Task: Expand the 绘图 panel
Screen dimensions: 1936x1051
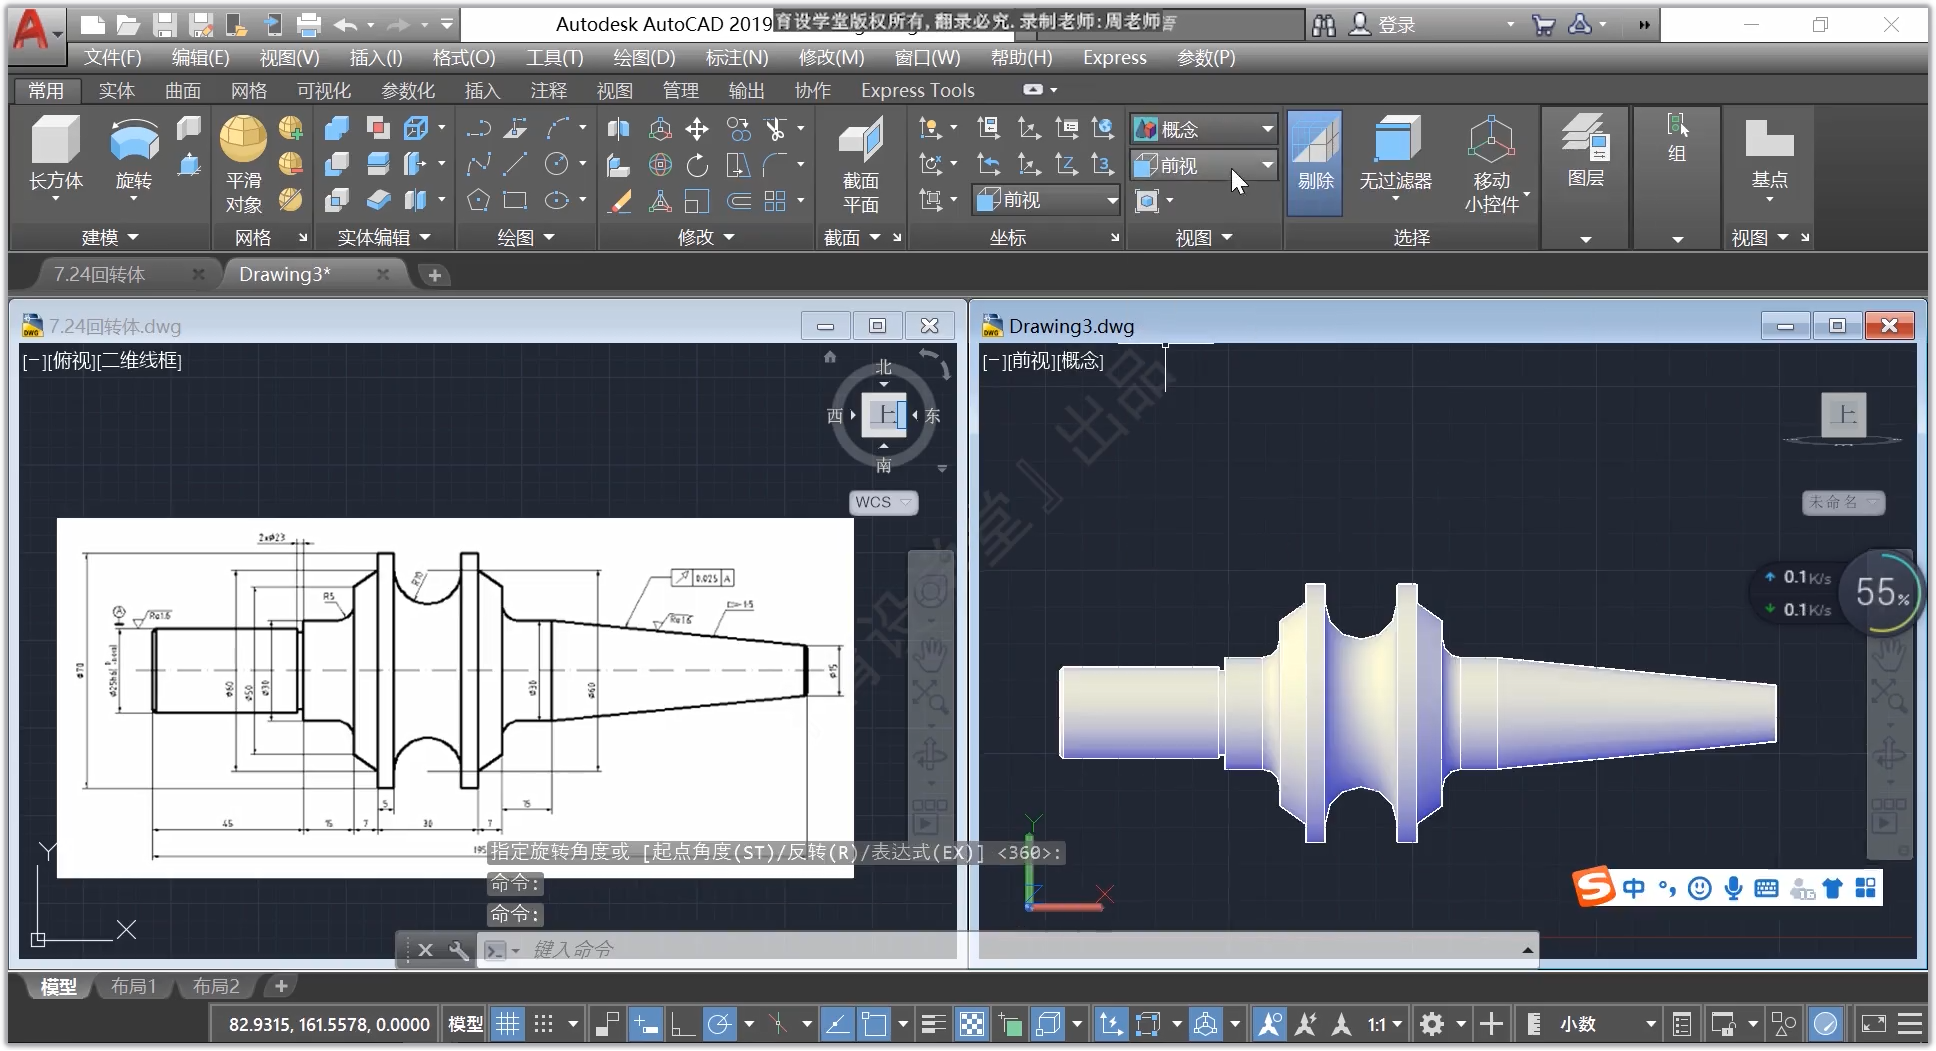Action: (526, 238)
